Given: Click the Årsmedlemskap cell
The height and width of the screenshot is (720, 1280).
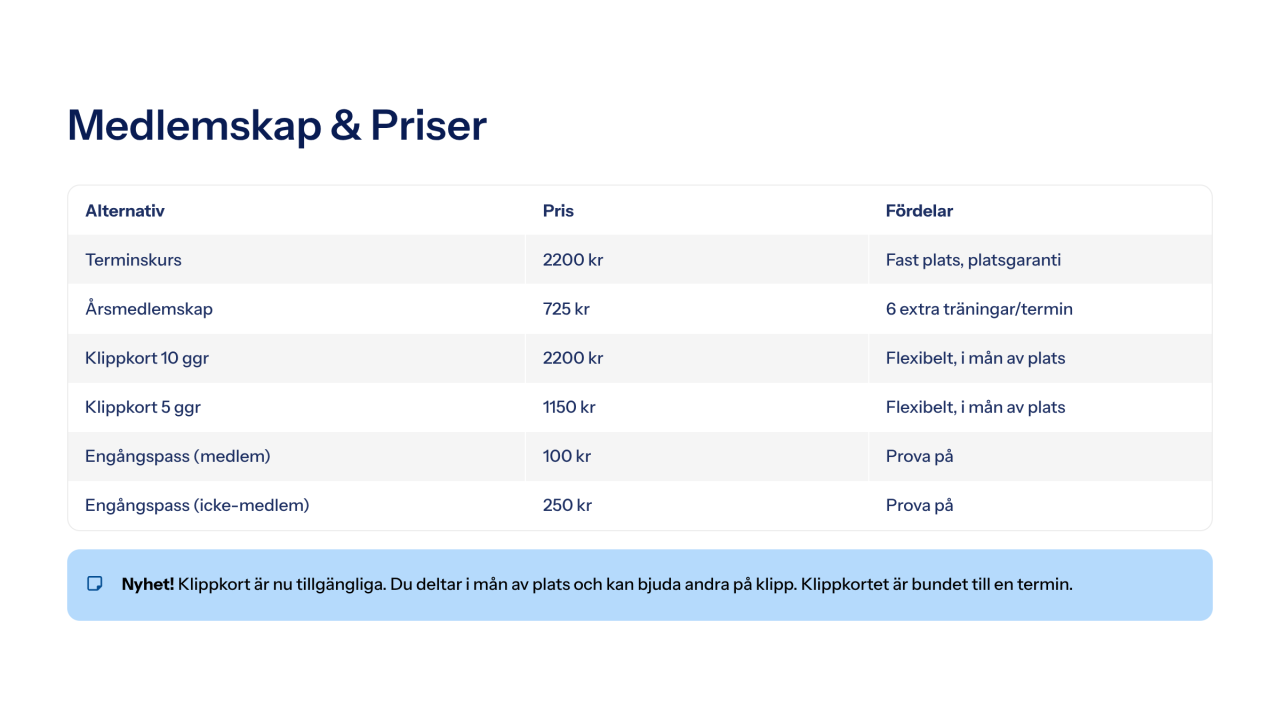Looking at the screenshot, I should [149, 309].
